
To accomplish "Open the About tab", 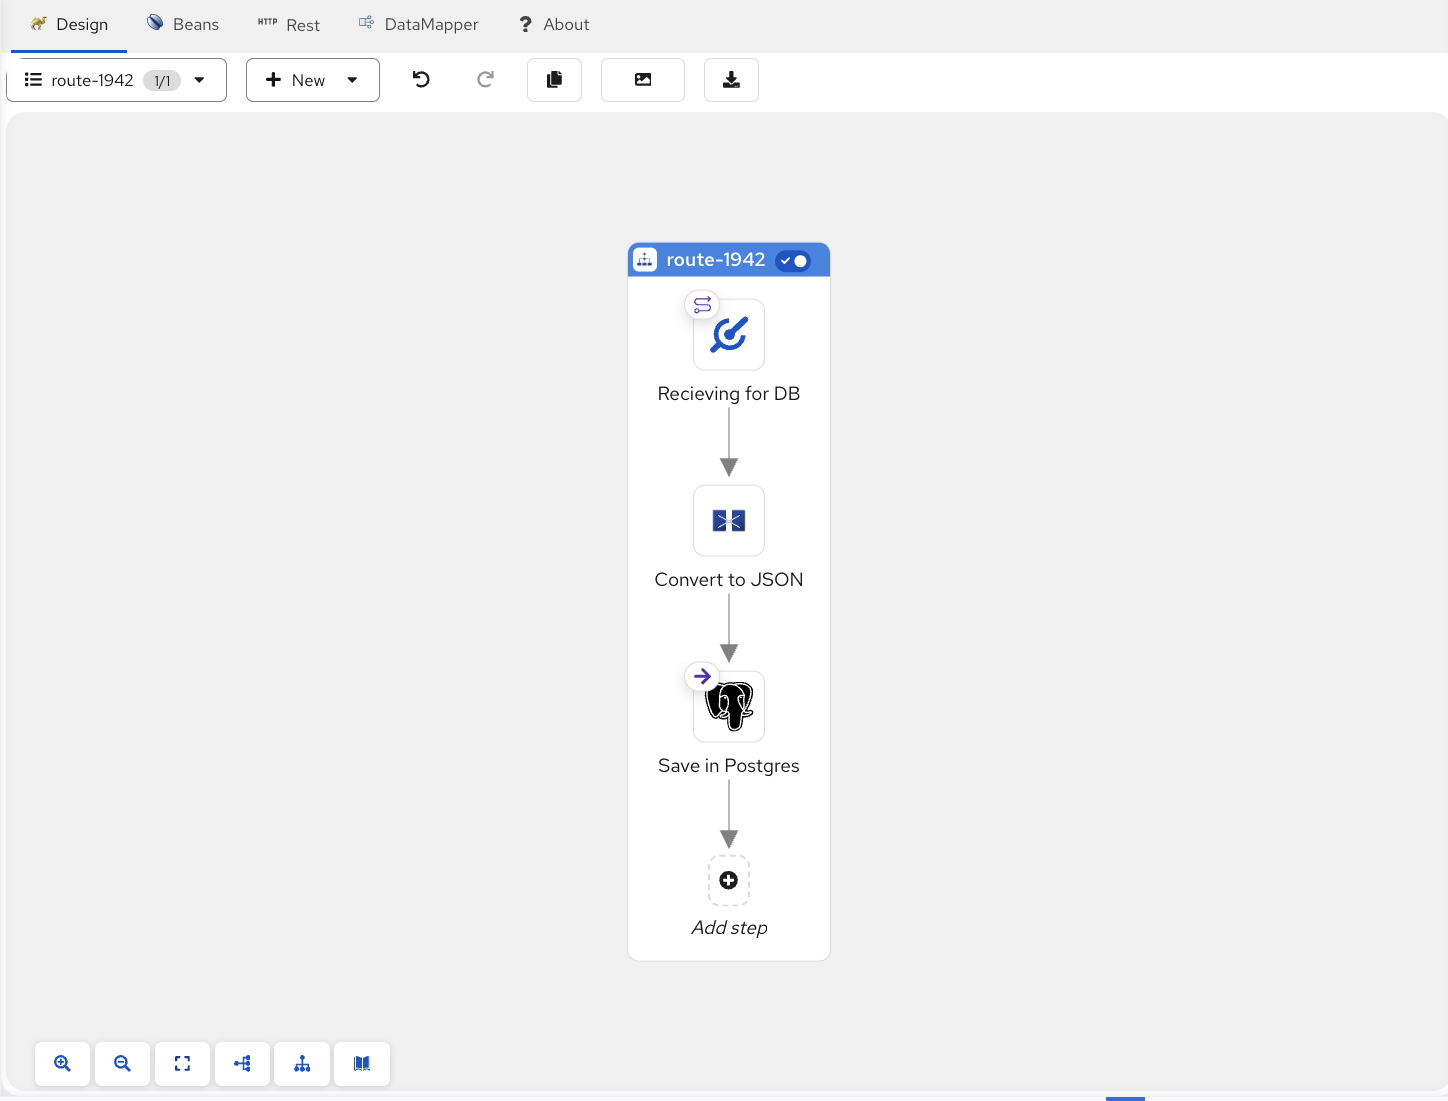I will pyautogui.click(x=554, y=25).
